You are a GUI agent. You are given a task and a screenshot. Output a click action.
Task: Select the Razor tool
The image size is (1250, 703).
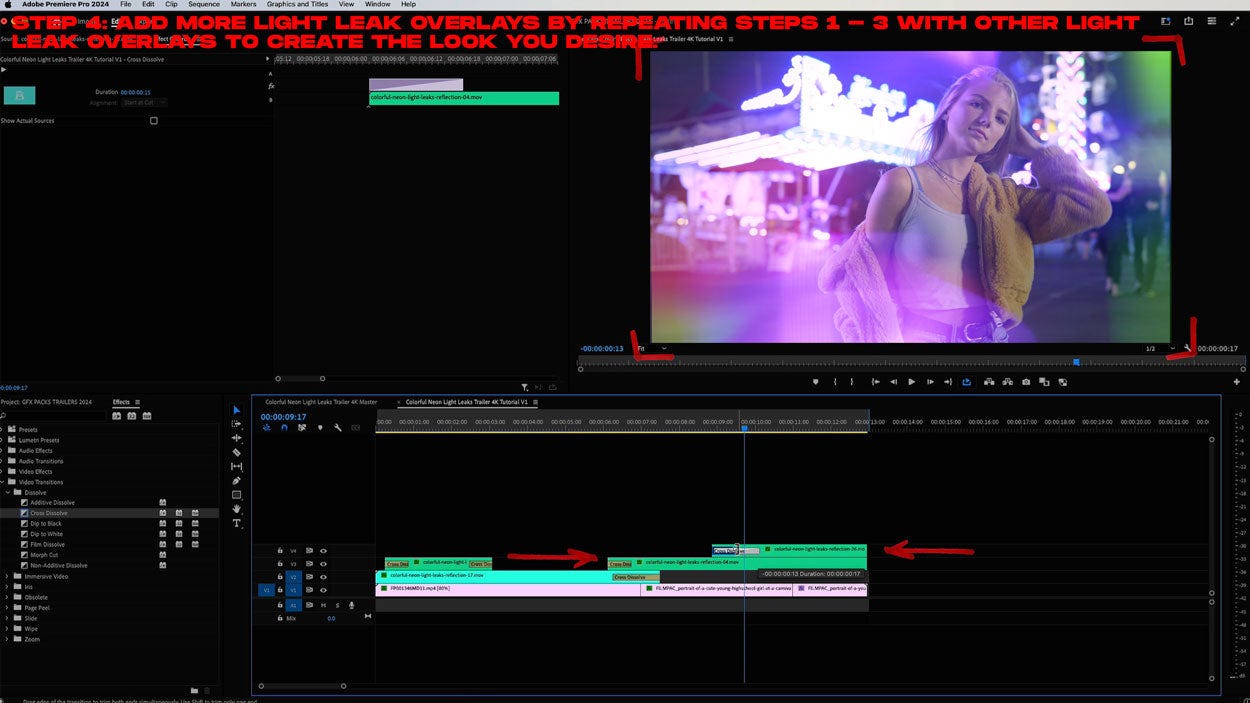click(236, 452)
